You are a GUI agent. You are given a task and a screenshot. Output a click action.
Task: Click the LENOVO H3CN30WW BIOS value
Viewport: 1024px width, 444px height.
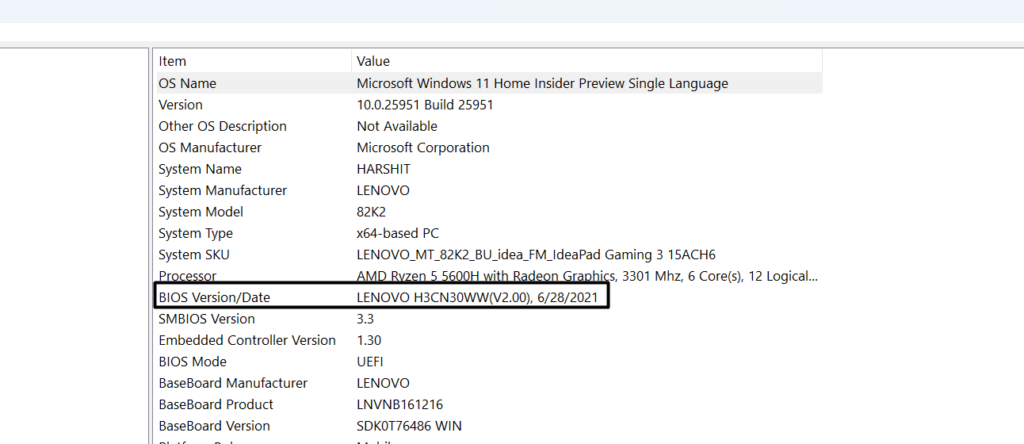[x=479, y=298]
